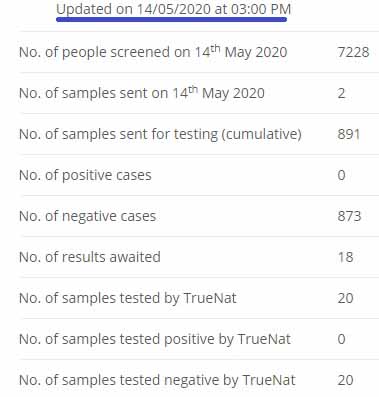Click the results awaited value 18
This screenshot has height=397, width=379.
pos(345,257)
